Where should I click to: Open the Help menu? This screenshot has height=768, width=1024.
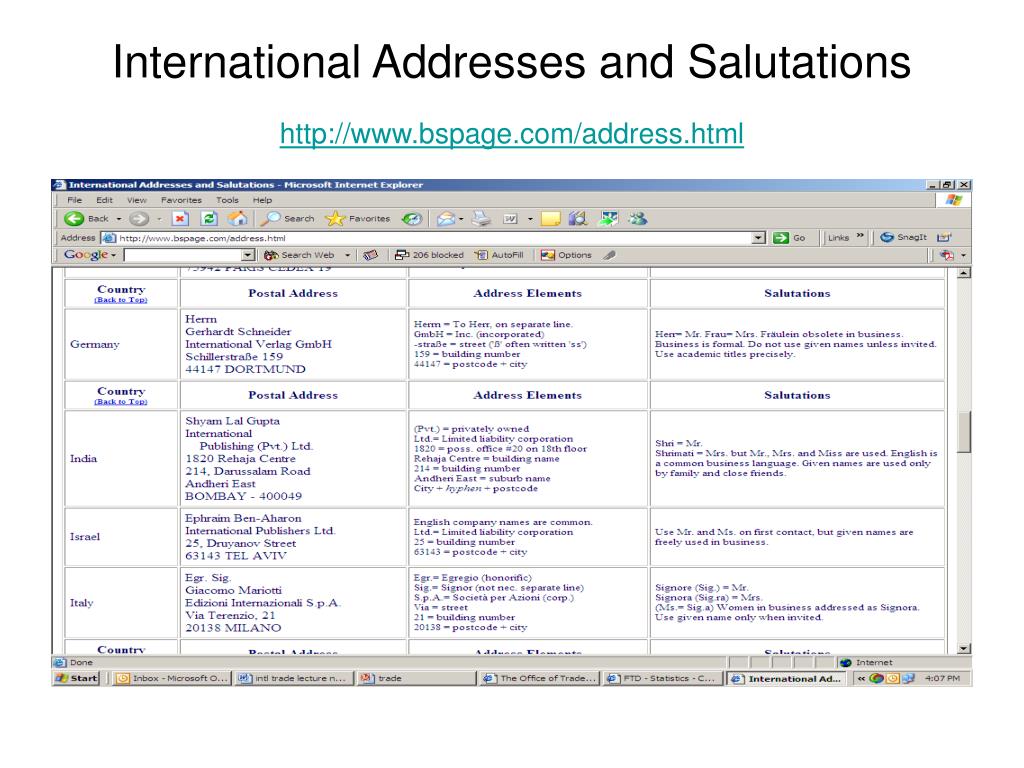262,200
